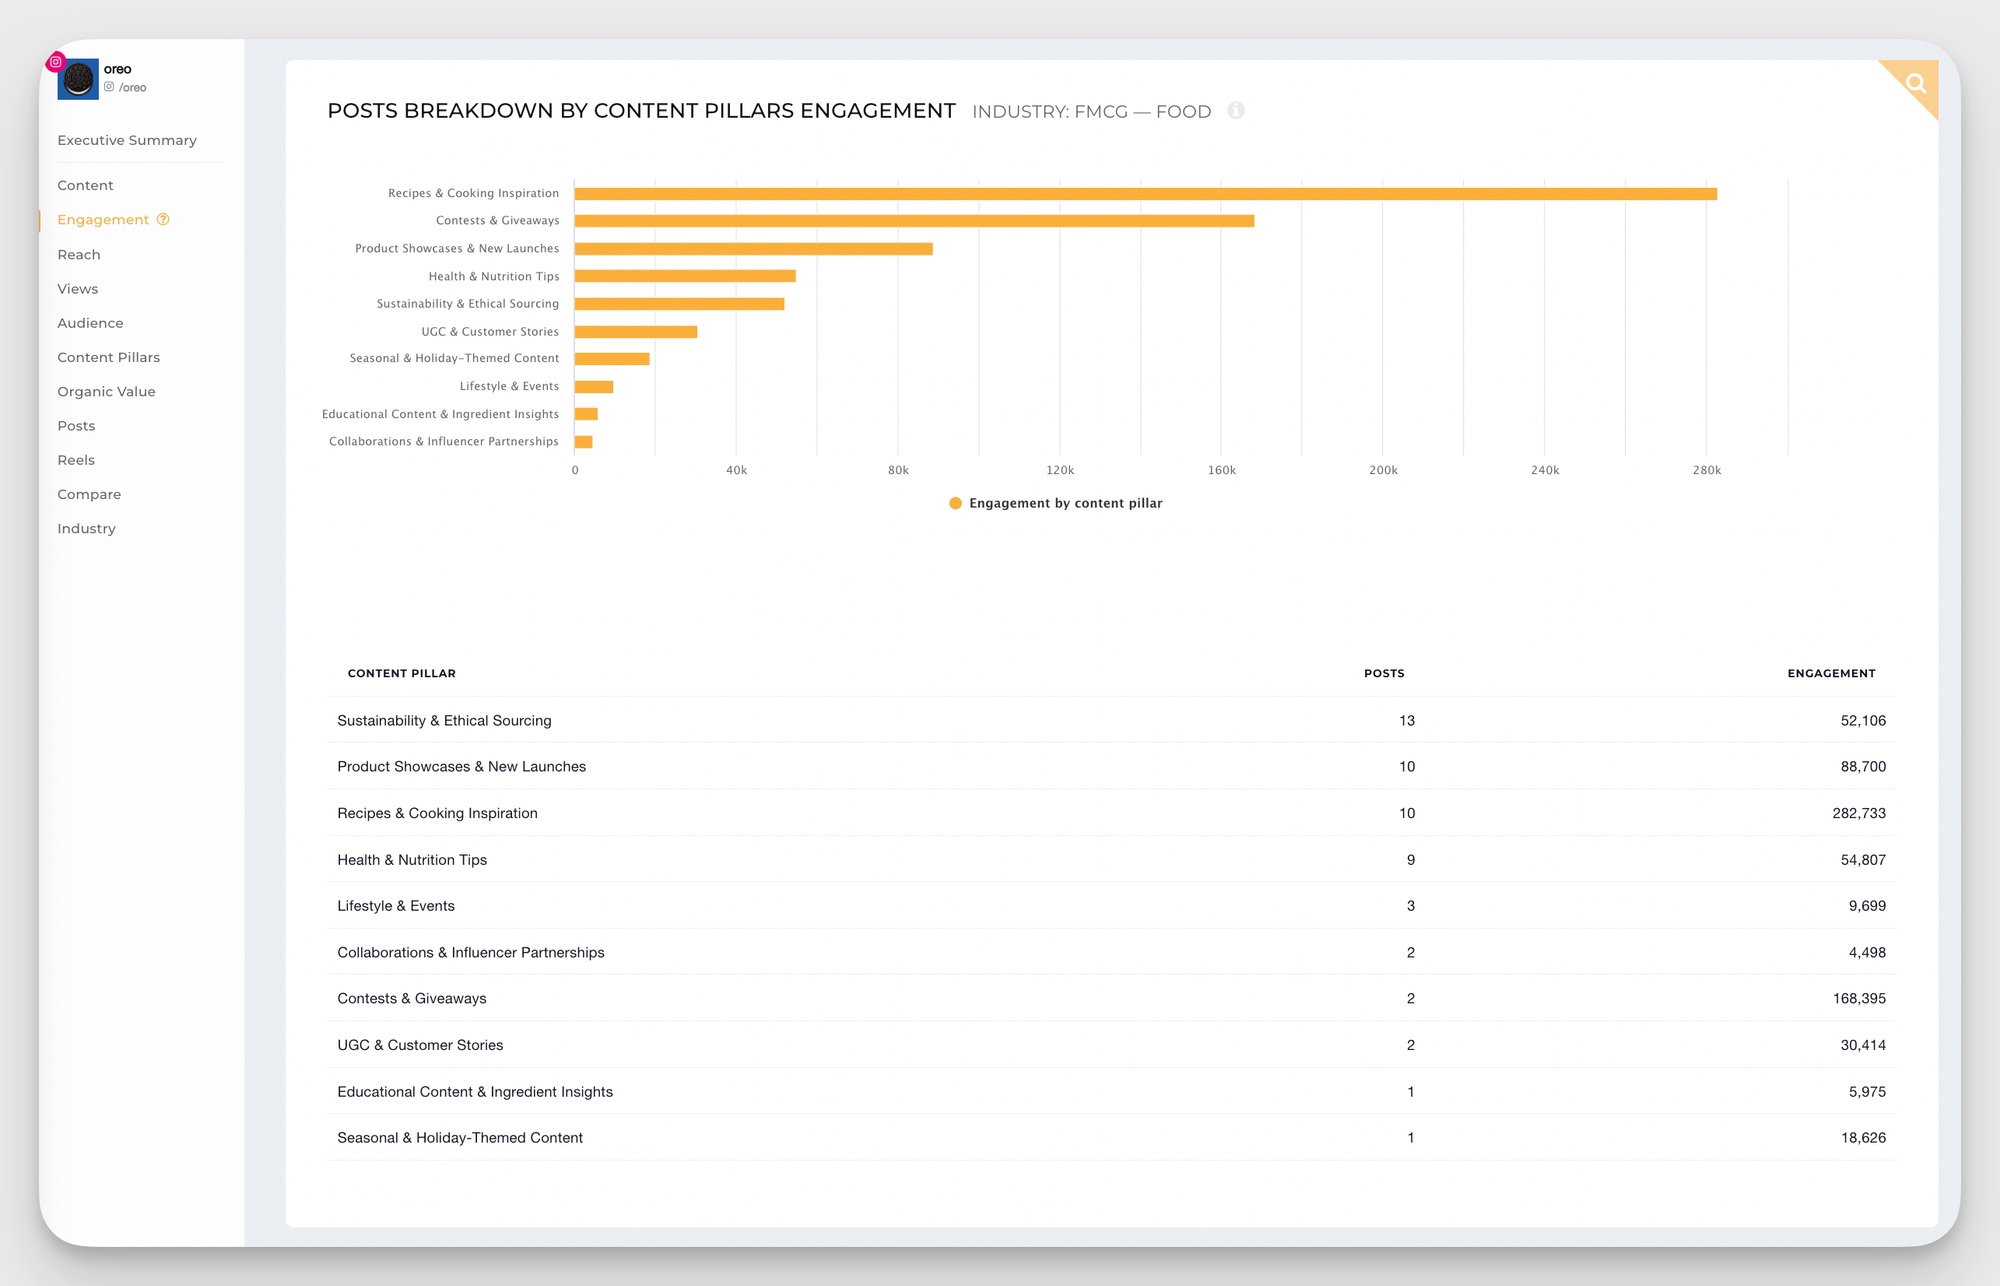Click the Instagram badge on avatar
The height and width of the screenshot is (1286, 2000).
(56, 62)
